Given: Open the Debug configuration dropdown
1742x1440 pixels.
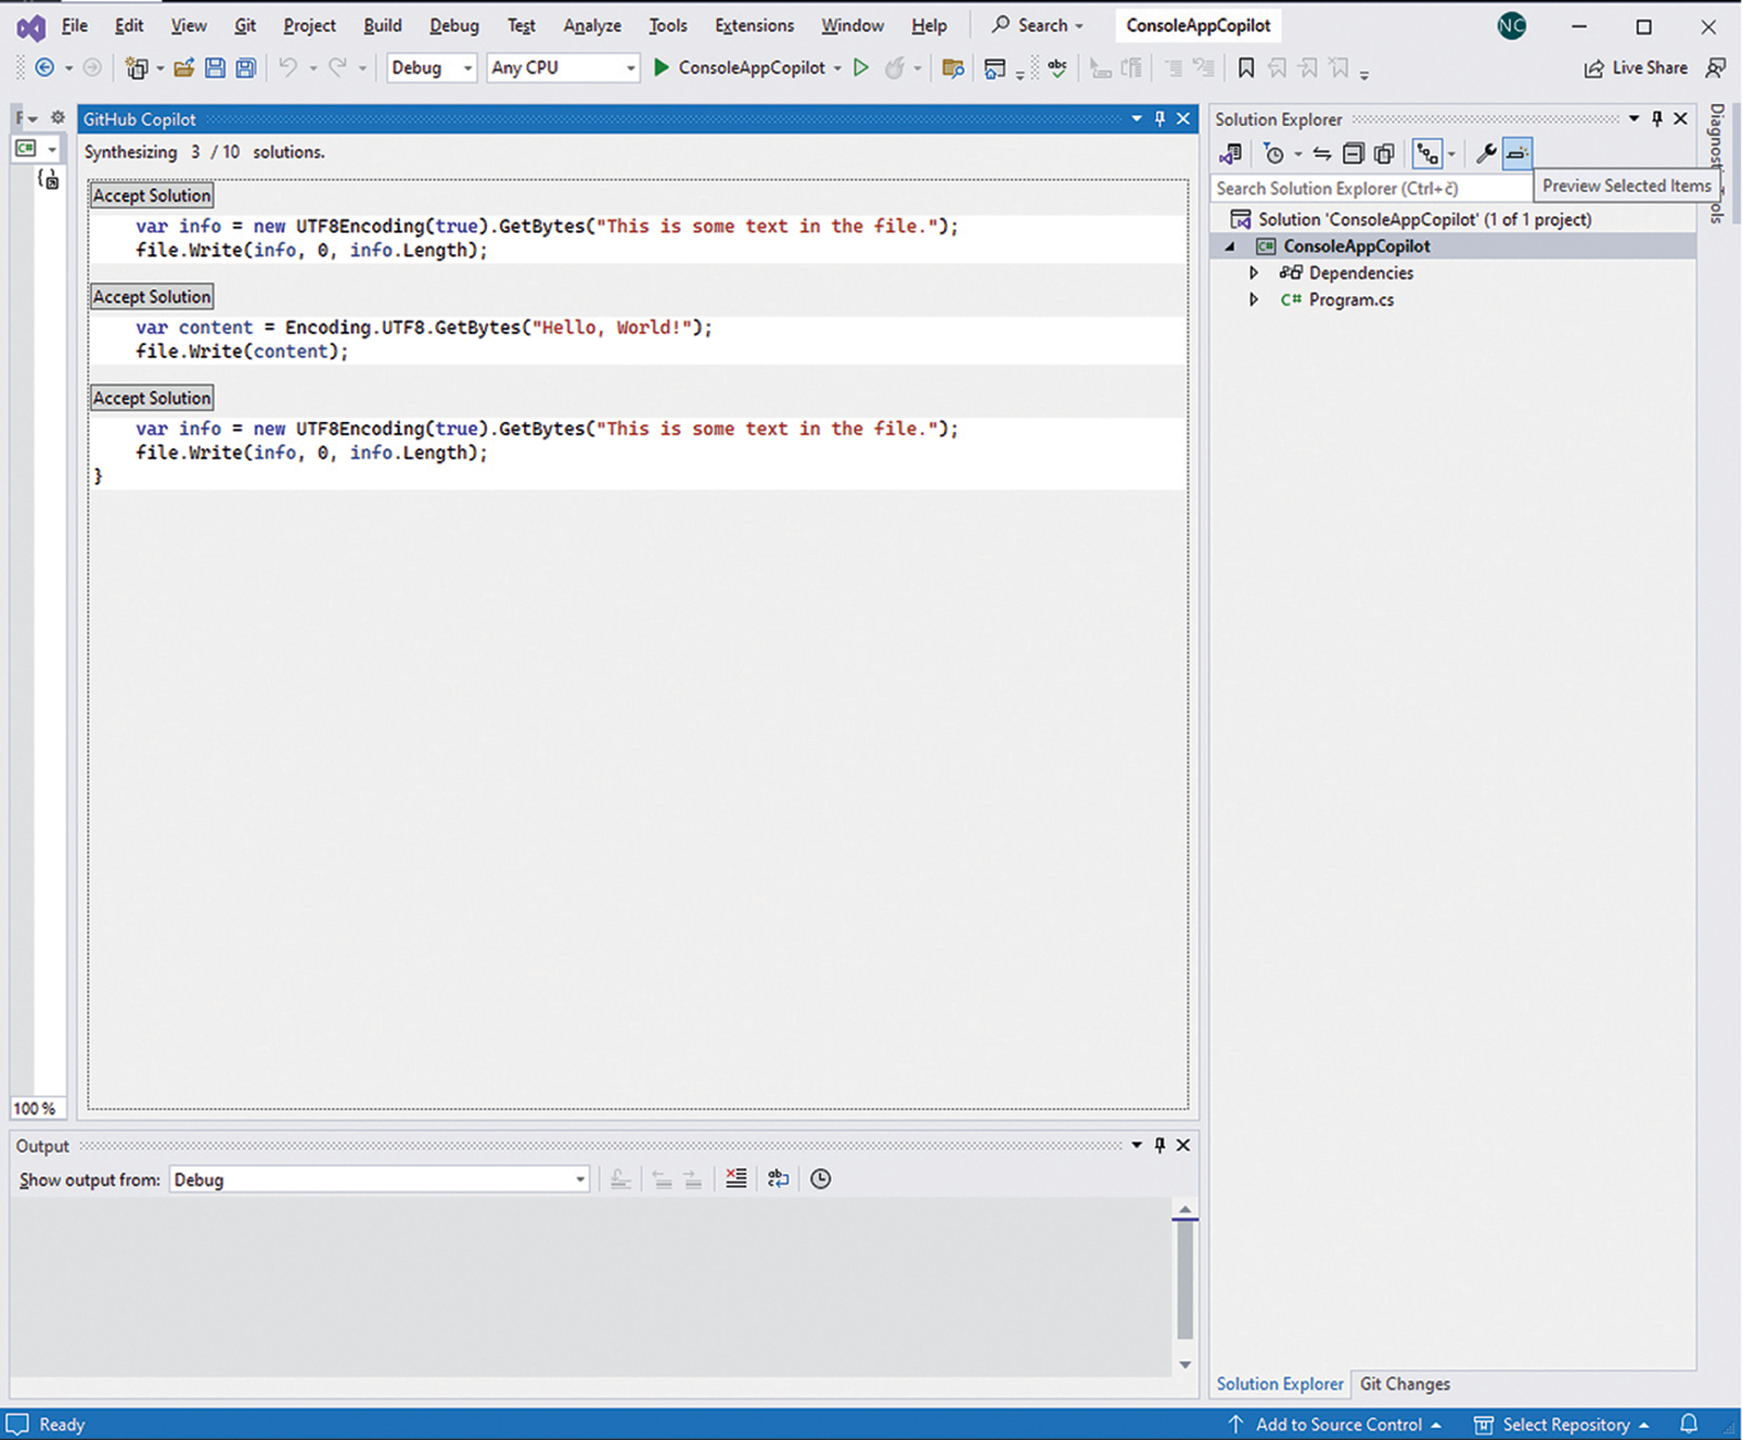Looking at the screenshot, I should 431,68.
